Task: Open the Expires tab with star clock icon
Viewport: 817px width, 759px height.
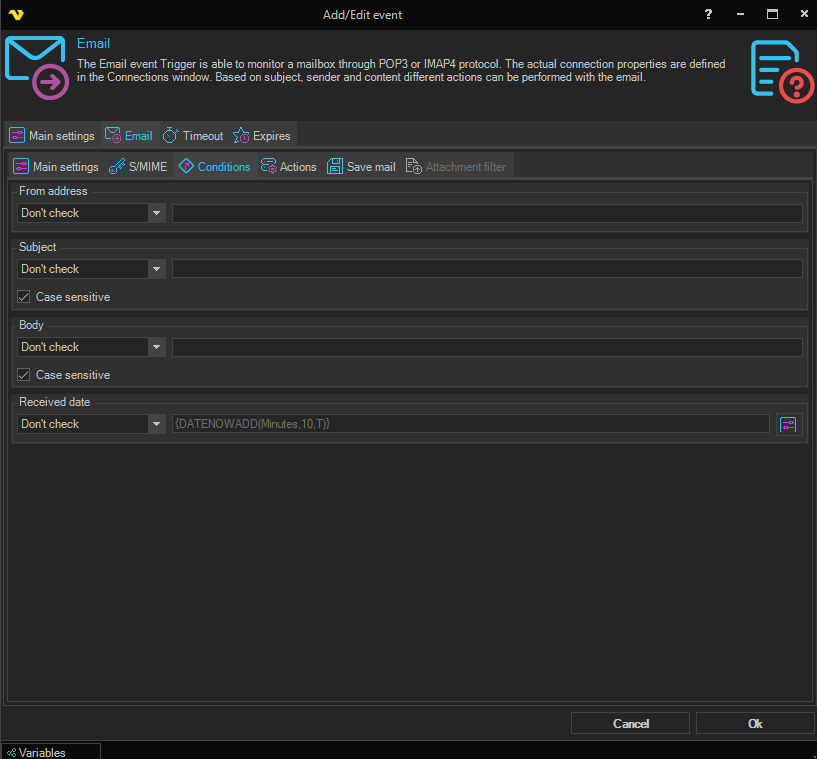Action: coord(262,136)
